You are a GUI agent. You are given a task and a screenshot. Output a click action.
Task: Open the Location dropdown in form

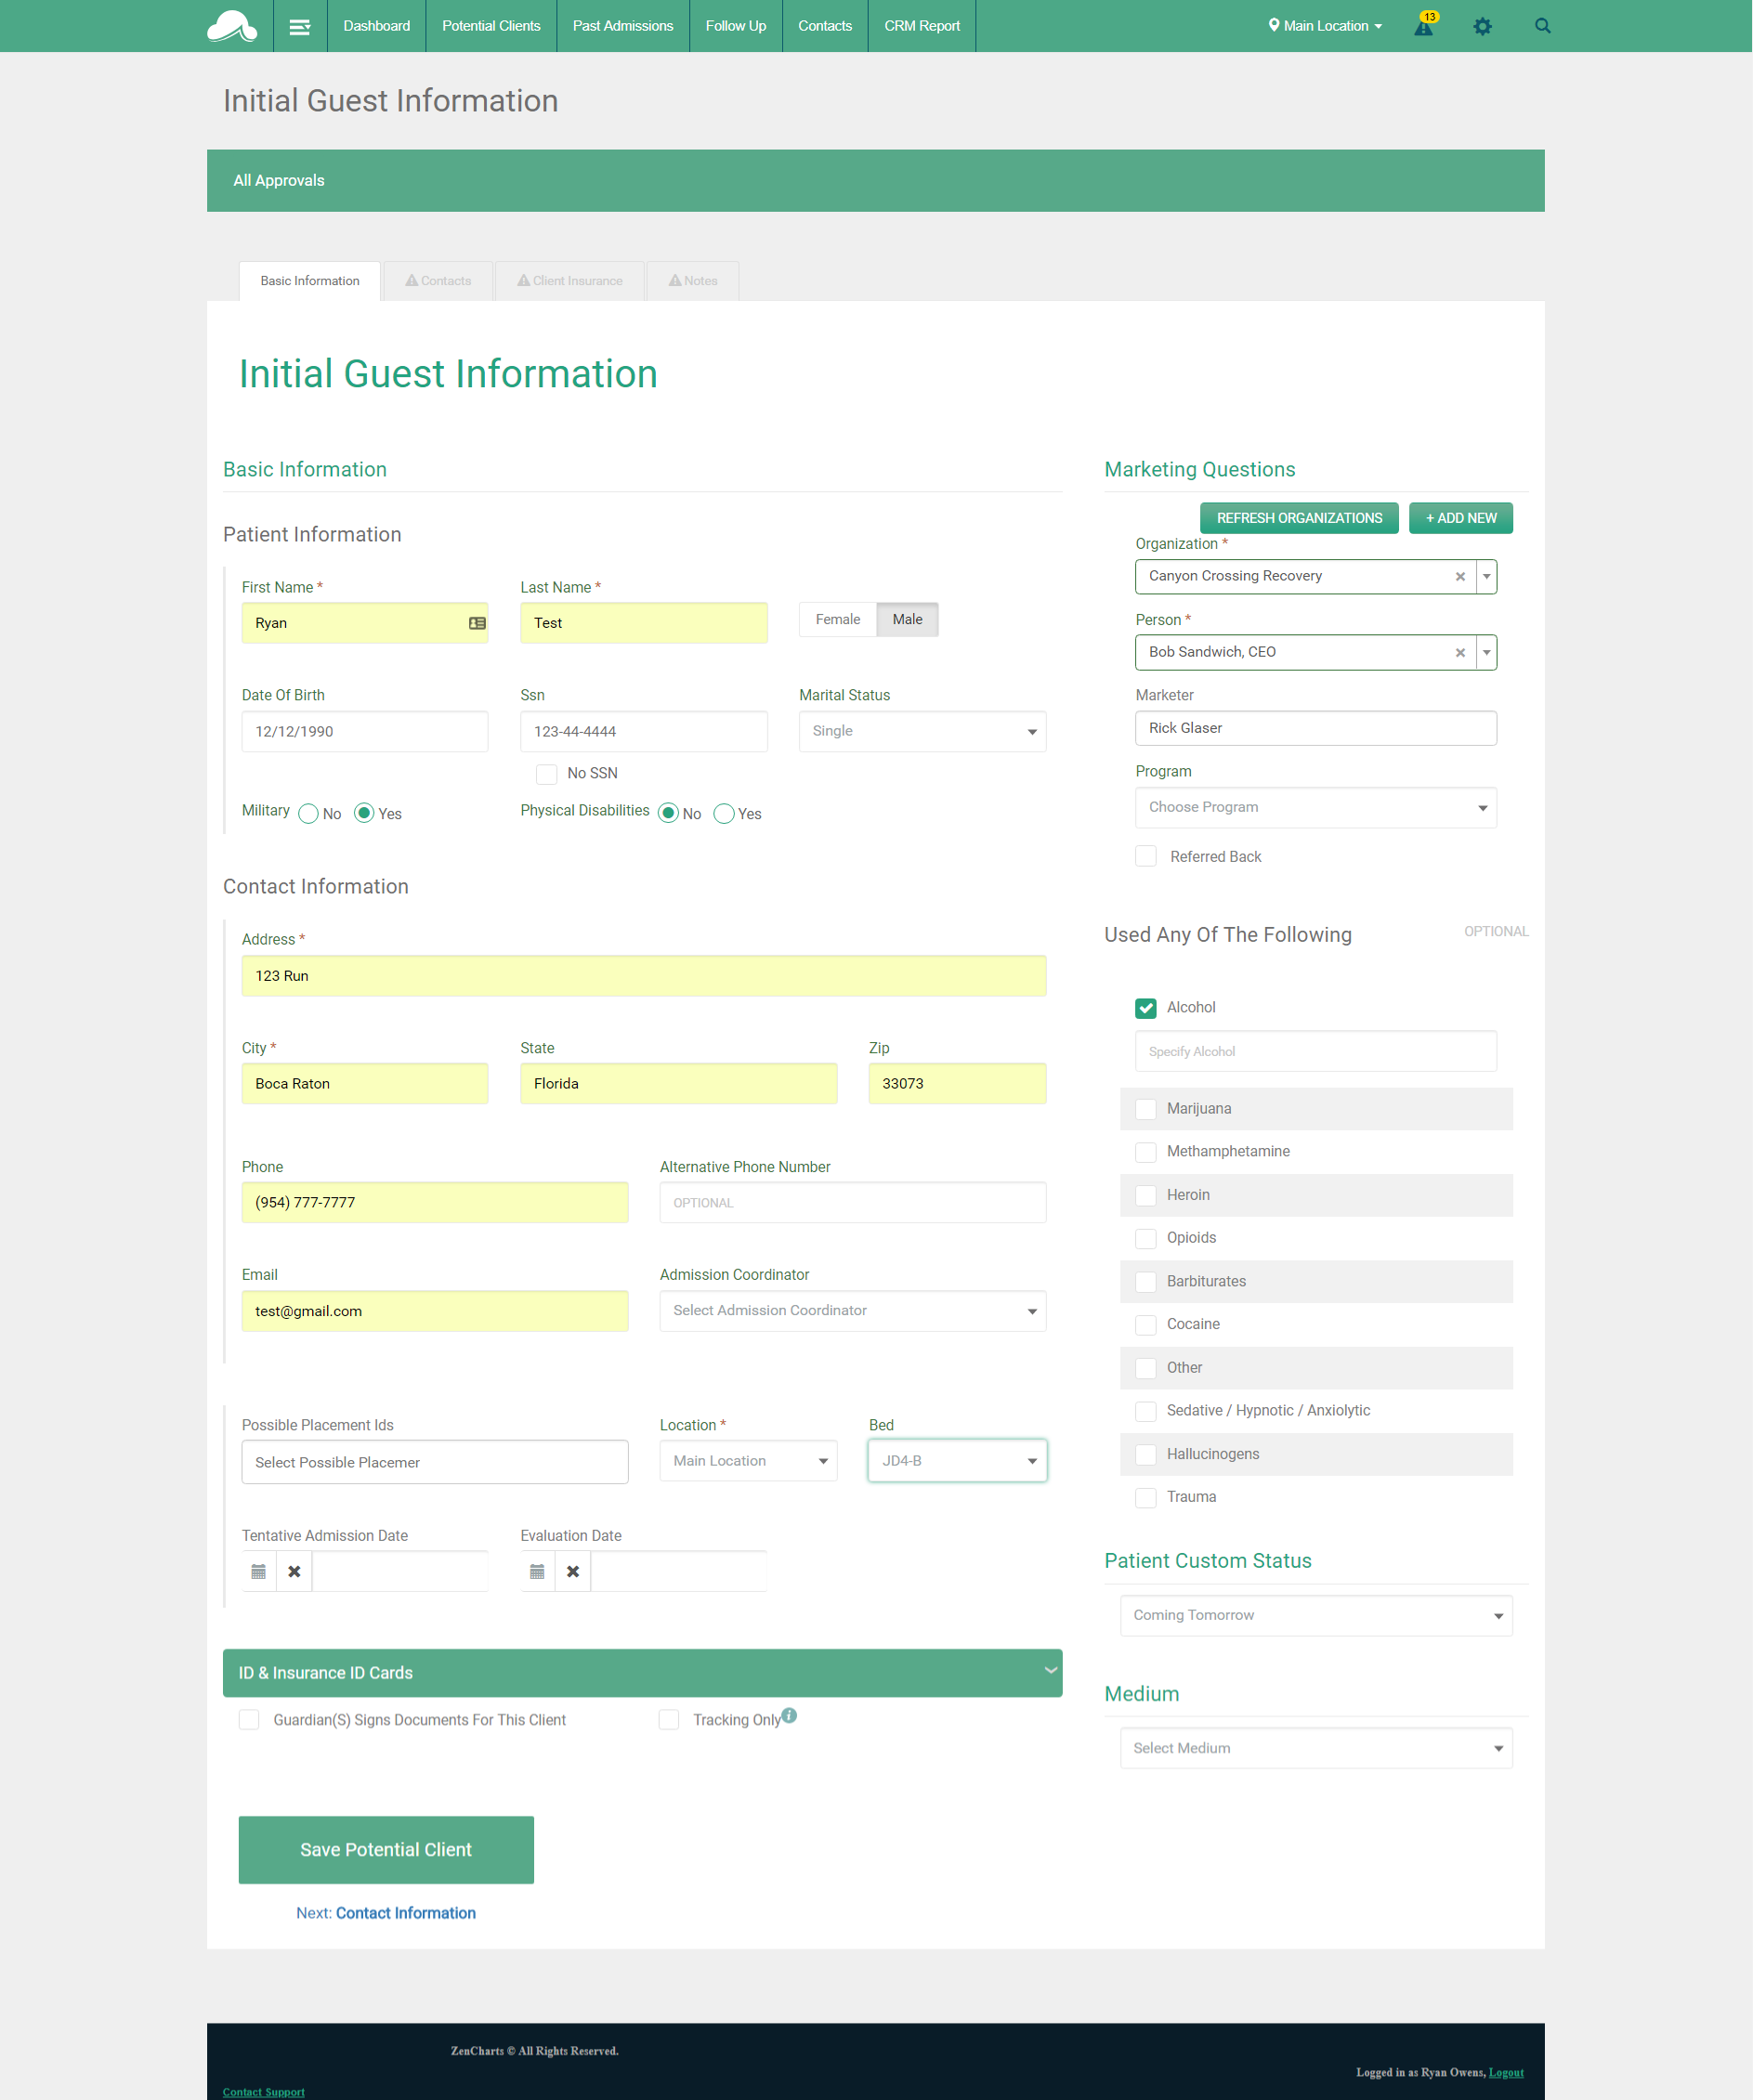pos(748,1461)
